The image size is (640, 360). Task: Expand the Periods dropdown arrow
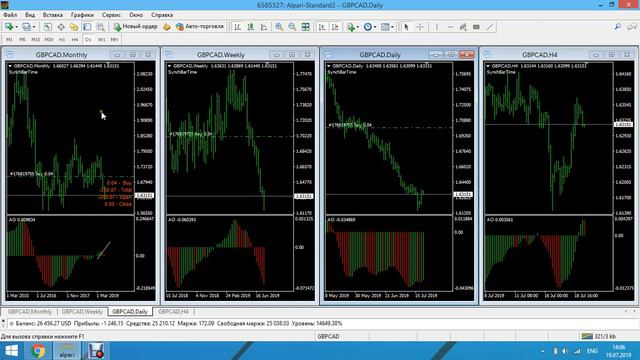(x=375, y=27)
